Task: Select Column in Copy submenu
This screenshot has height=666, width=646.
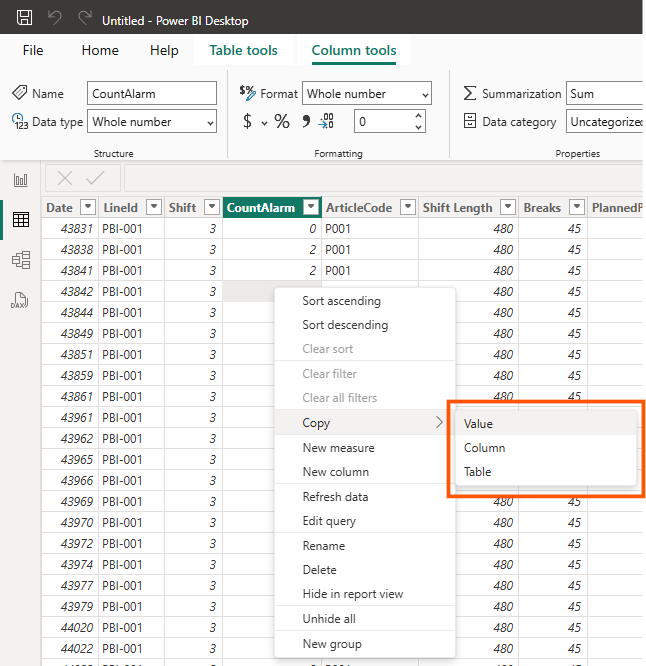Action: 485,448
